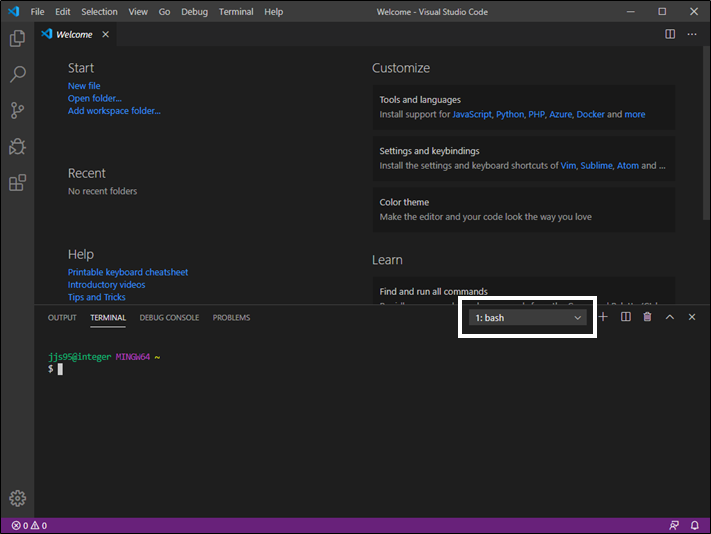Viewport: 711px width, 534px height.
Task: Close the Welcome tab
Action: pyautogui.click(x=105, y=34)
